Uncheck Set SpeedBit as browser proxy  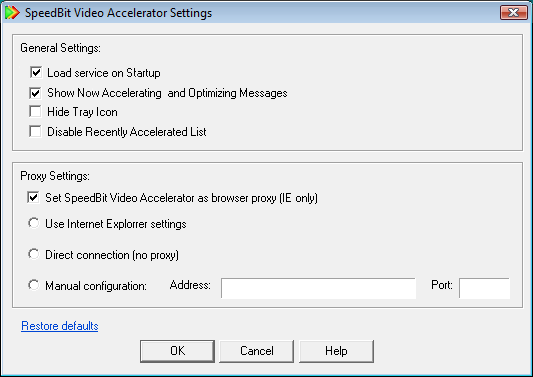pyautogui.click(x=33, y=198)
